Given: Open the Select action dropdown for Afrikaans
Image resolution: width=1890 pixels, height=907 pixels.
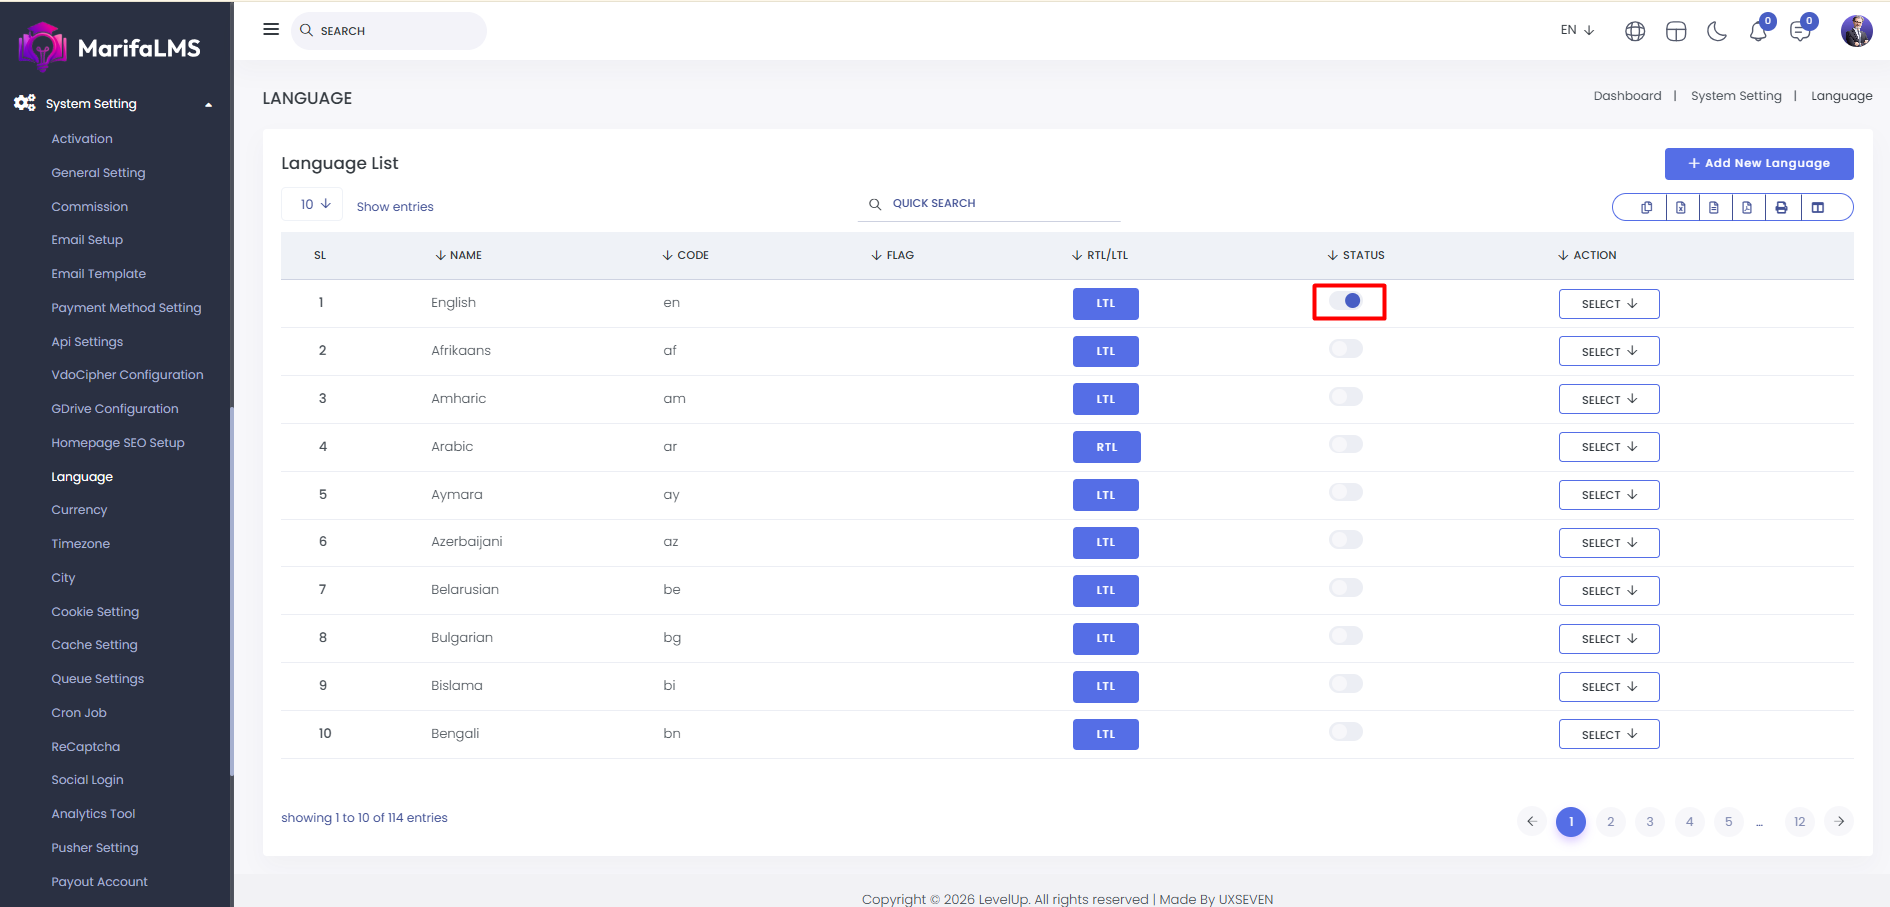Looking at the screenshot, I should point(1608,352).
